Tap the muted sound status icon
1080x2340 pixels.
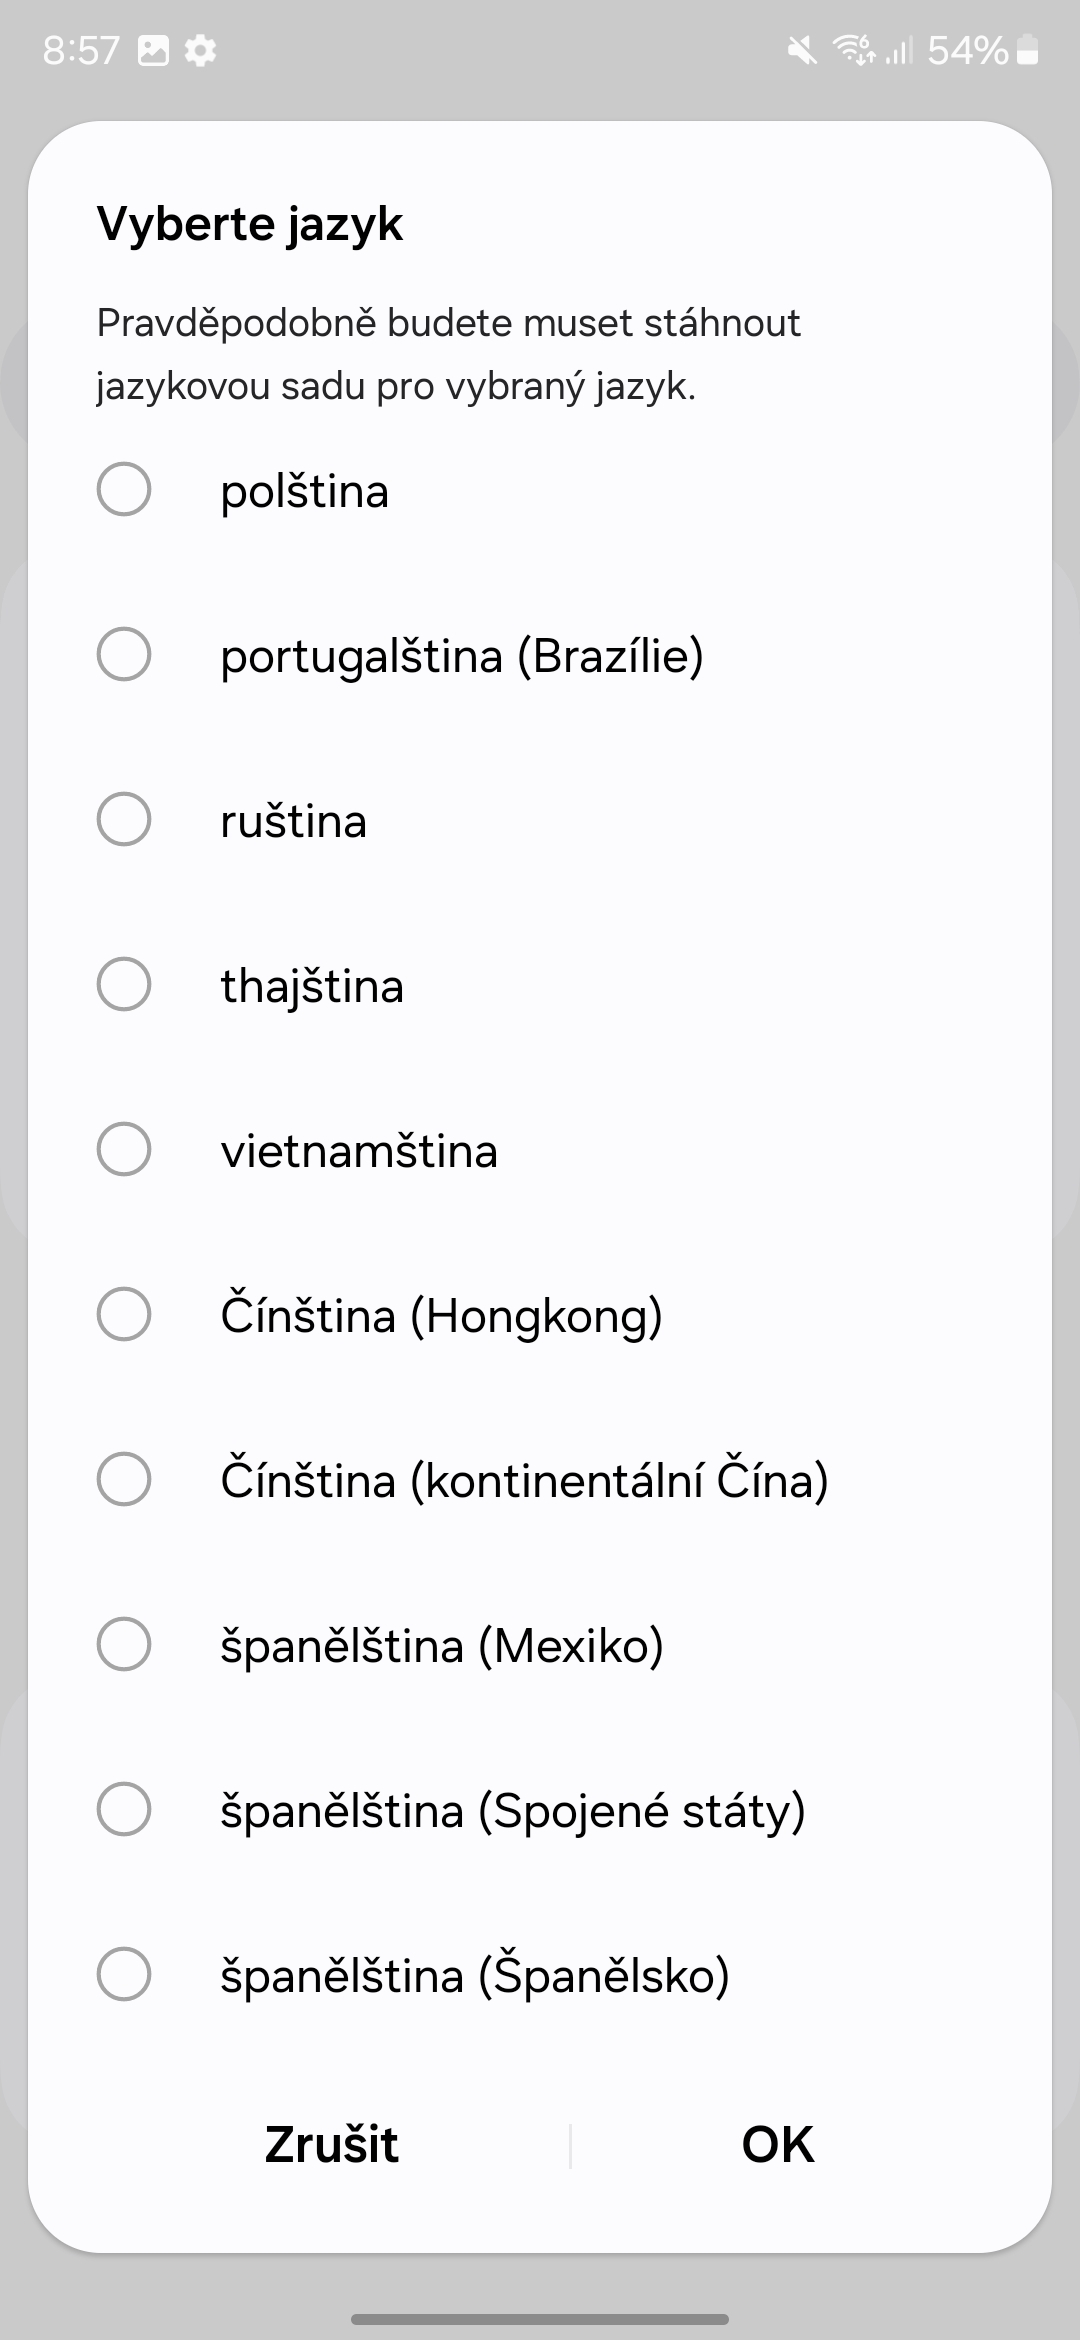801,50
